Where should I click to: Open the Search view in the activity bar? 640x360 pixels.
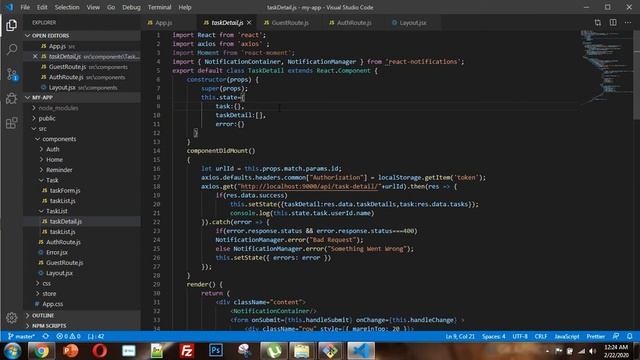click(11, 50)
